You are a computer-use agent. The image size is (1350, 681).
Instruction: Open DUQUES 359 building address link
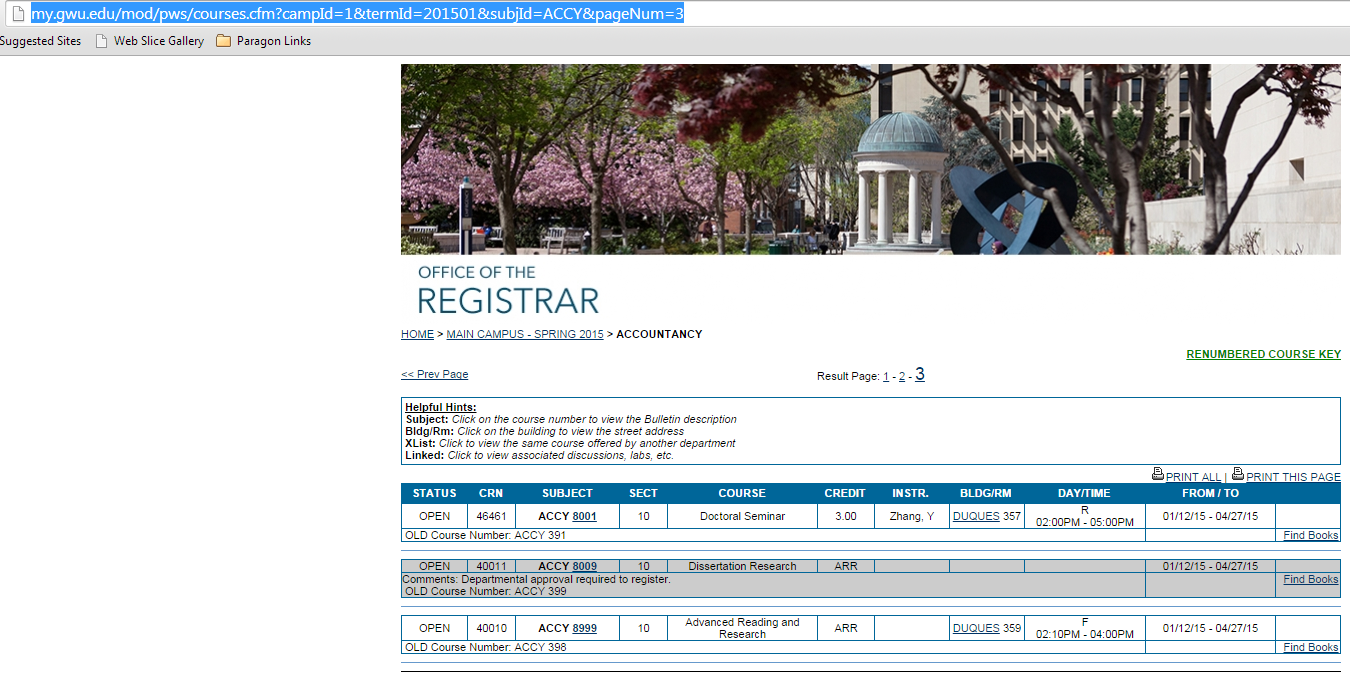976,628
